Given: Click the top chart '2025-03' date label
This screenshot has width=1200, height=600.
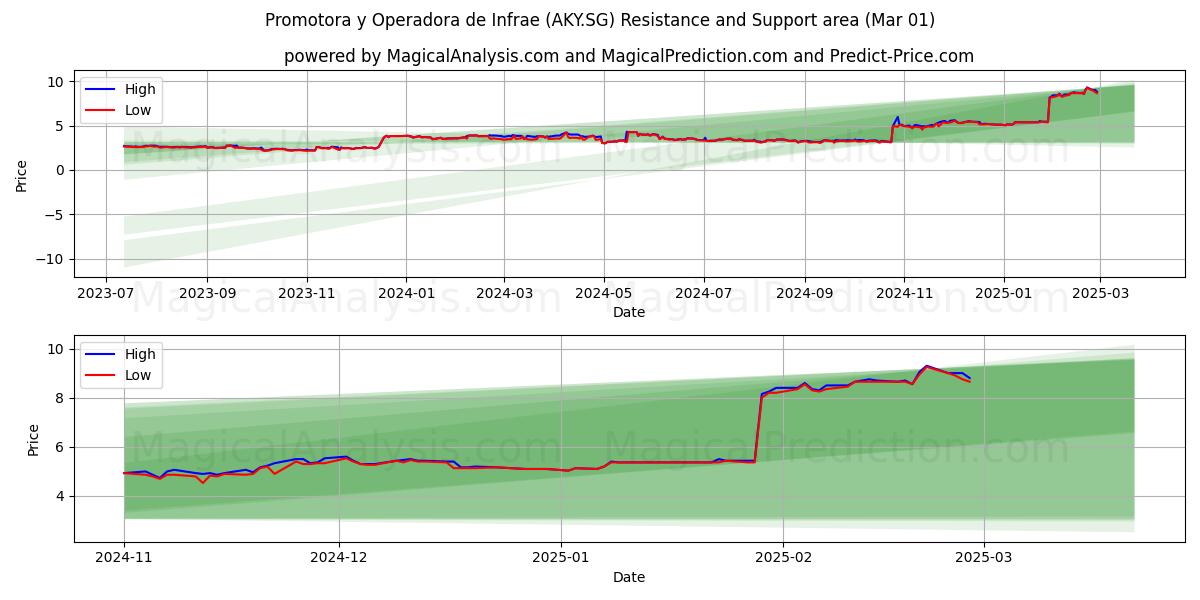Looking at the screenshot, I should (1100, 293).
